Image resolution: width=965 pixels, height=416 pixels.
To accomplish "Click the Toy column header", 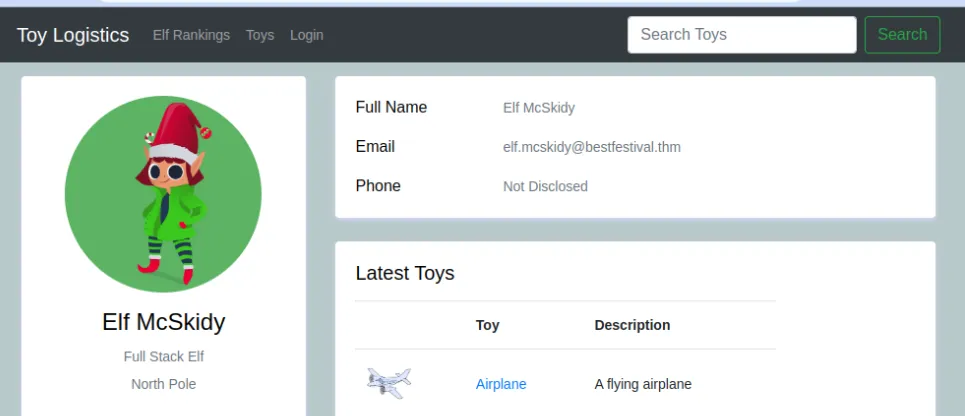I will tap(487, 325).
